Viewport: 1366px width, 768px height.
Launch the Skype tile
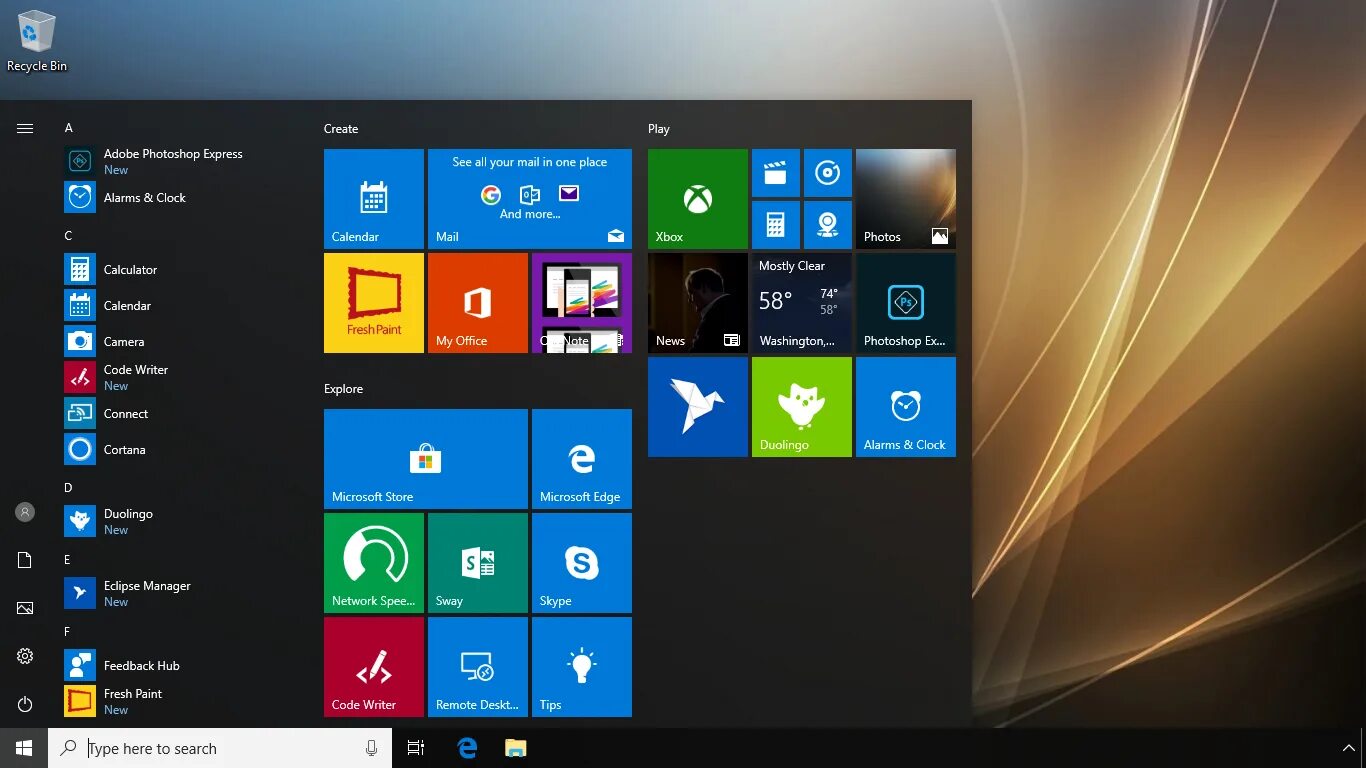tap(582, 563)
